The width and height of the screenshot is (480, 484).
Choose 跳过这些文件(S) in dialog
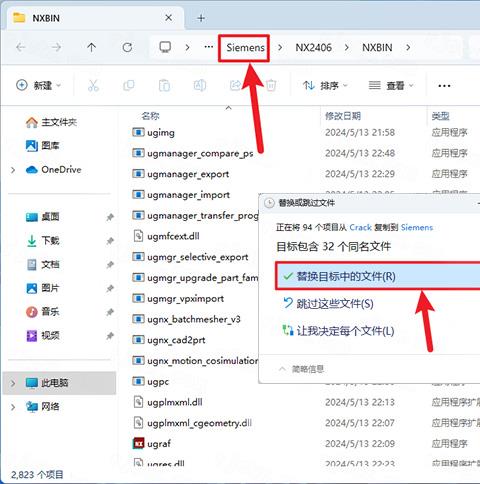[x=328, y=304]
